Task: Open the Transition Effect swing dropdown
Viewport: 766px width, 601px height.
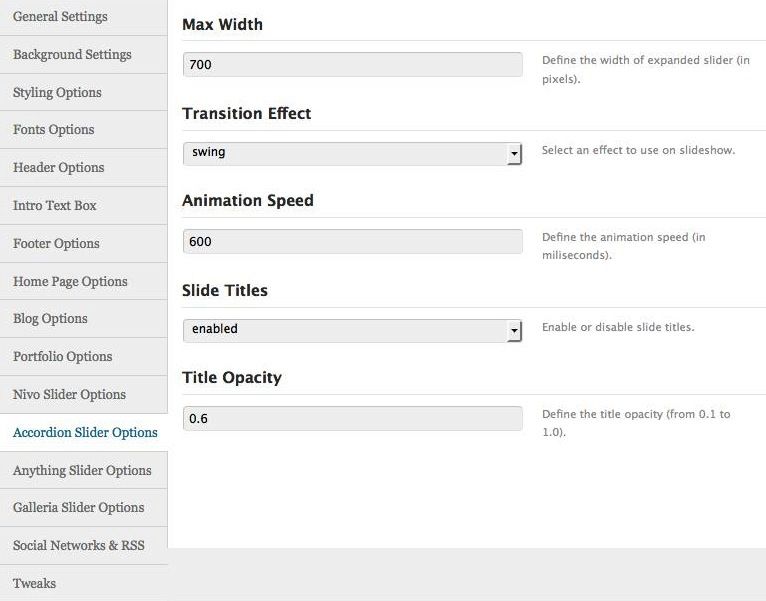Action: pyautogui.click(x=352, y=153)
